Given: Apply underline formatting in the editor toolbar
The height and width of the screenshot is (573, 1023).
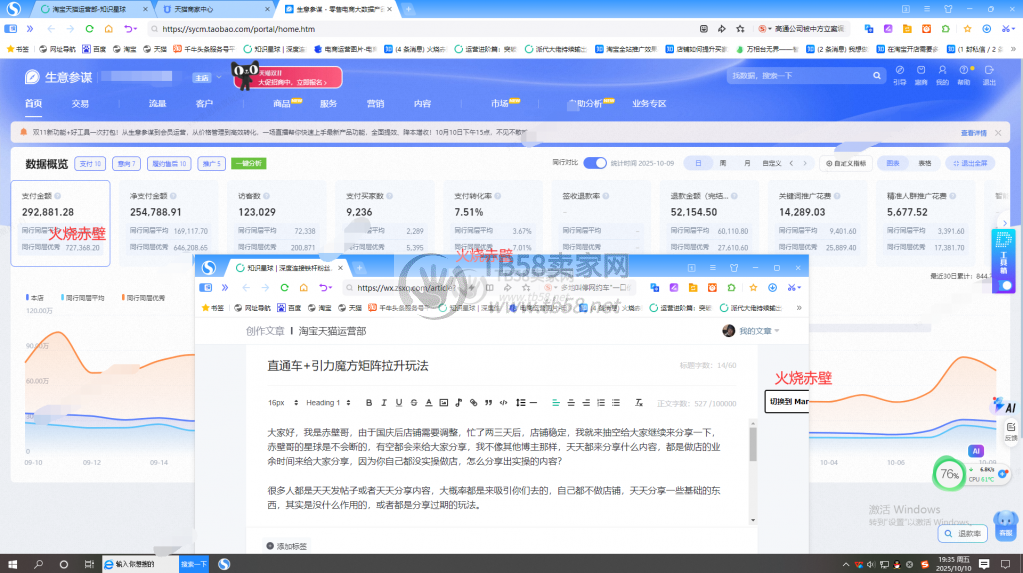Looking at the screenshot, I should 399,403.
